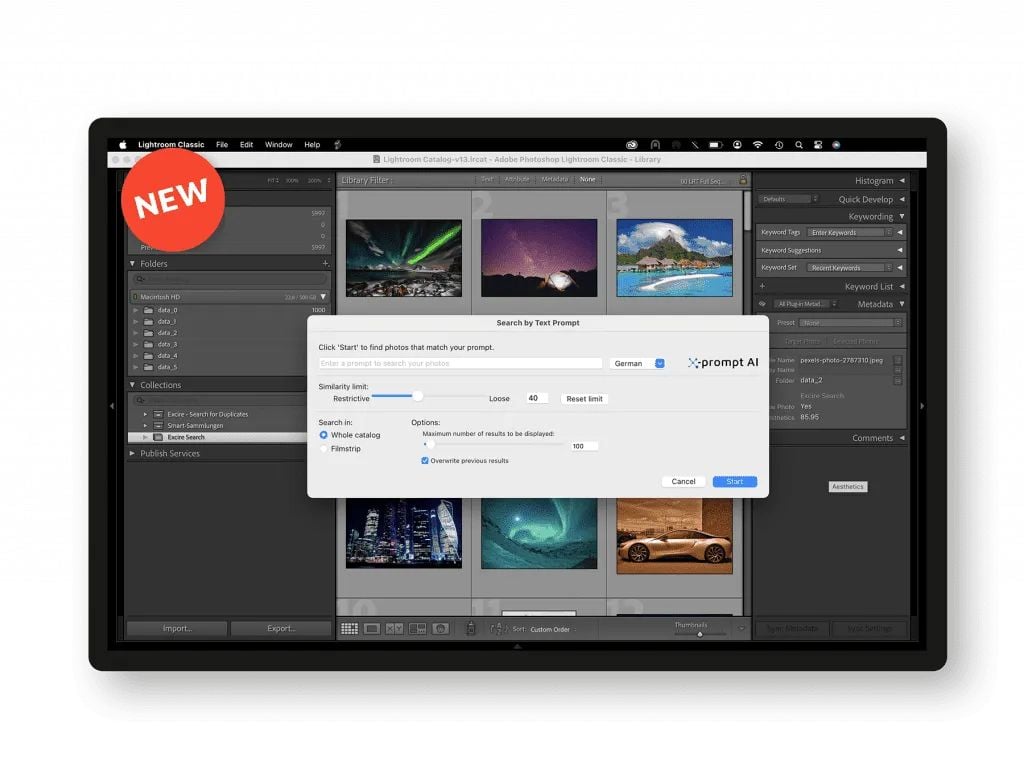Open the Recent Keywords set dropdown
The image size is (1024, 761).
pyautogui.click(x=850, y=268)
